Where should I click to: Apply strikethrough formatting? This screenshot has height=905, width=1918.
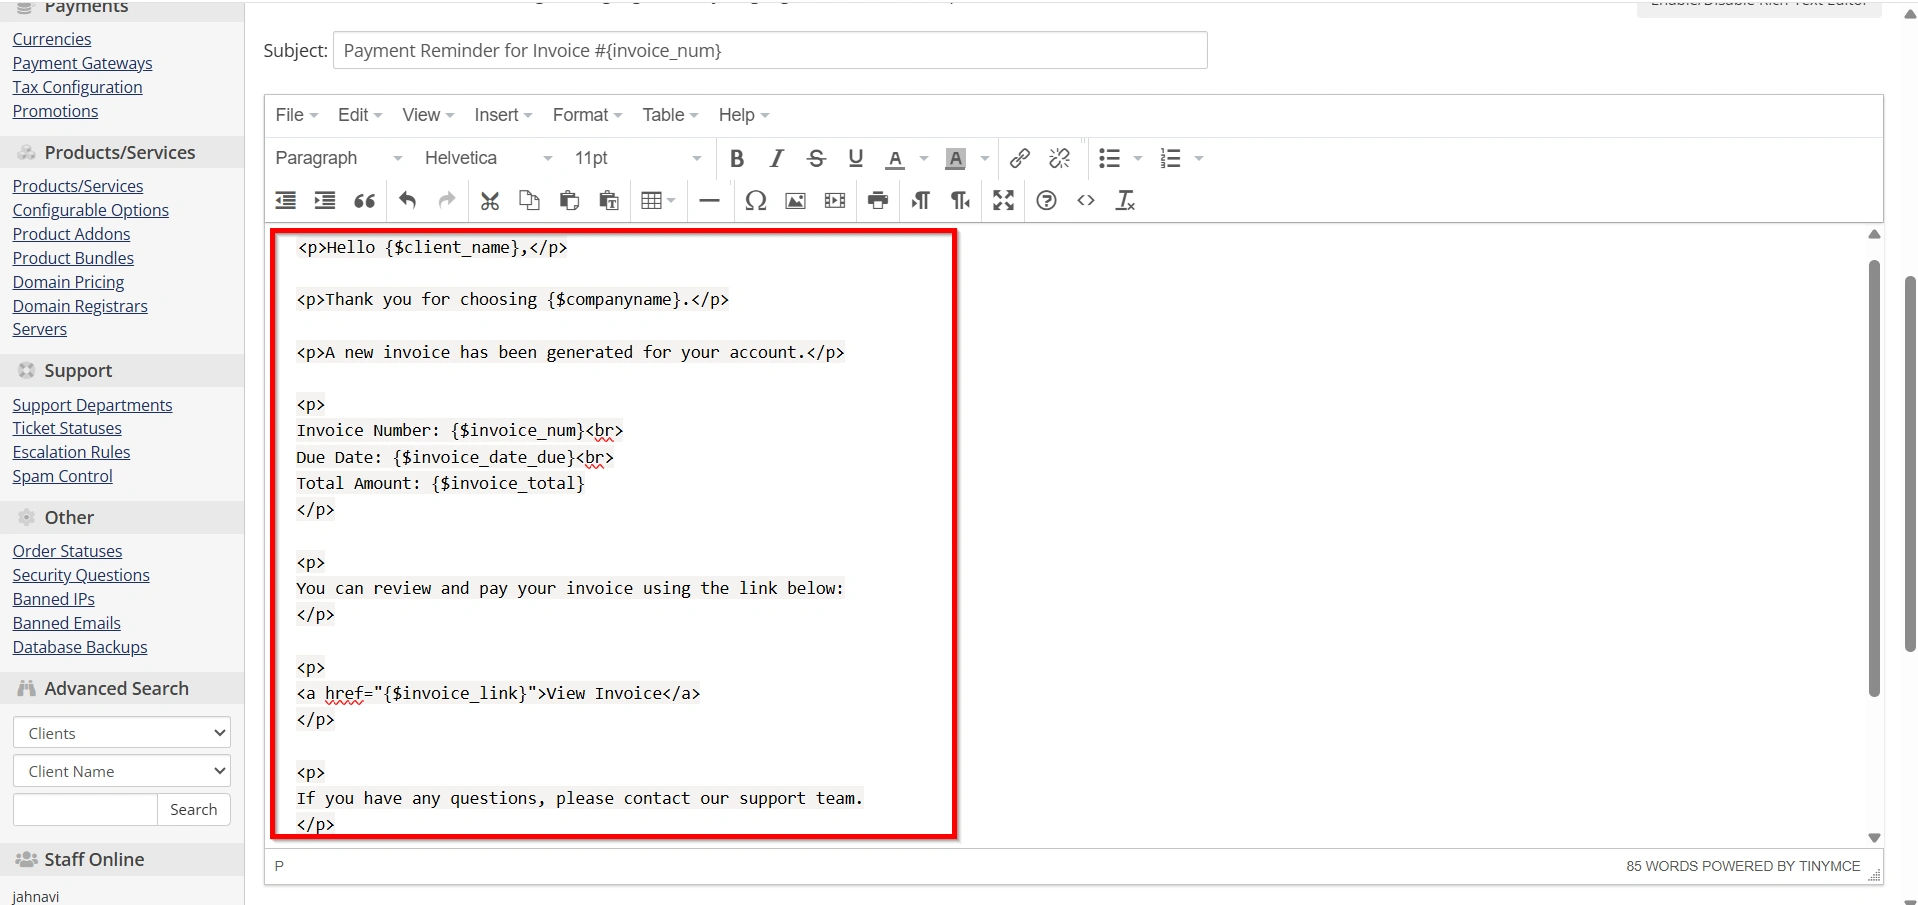pyautogui.click(x=816, y=158)
